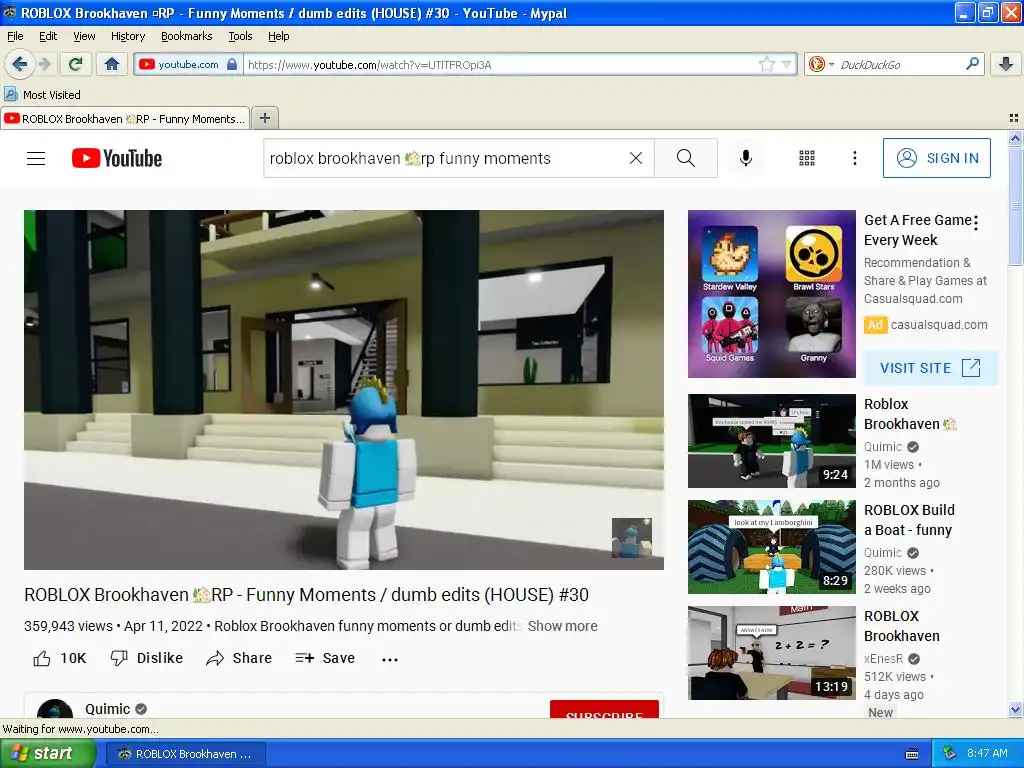1024x768 pixels.
Task: Open the History menu
Action: click(127, 36)
